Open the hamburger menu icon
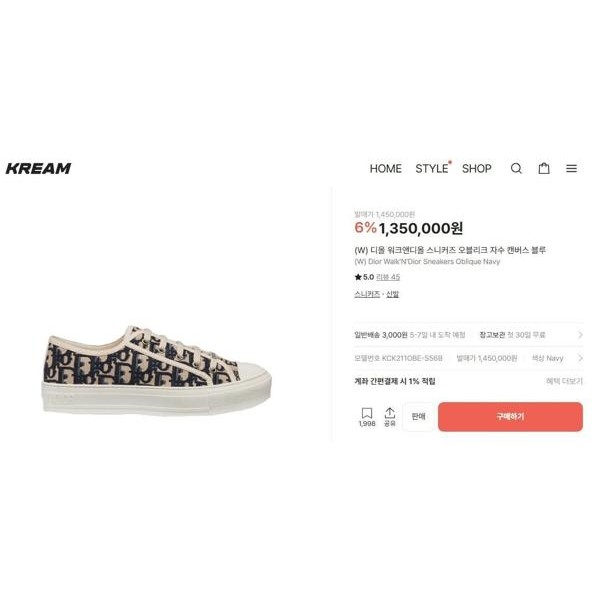600x600 pixels. [571, 168]
